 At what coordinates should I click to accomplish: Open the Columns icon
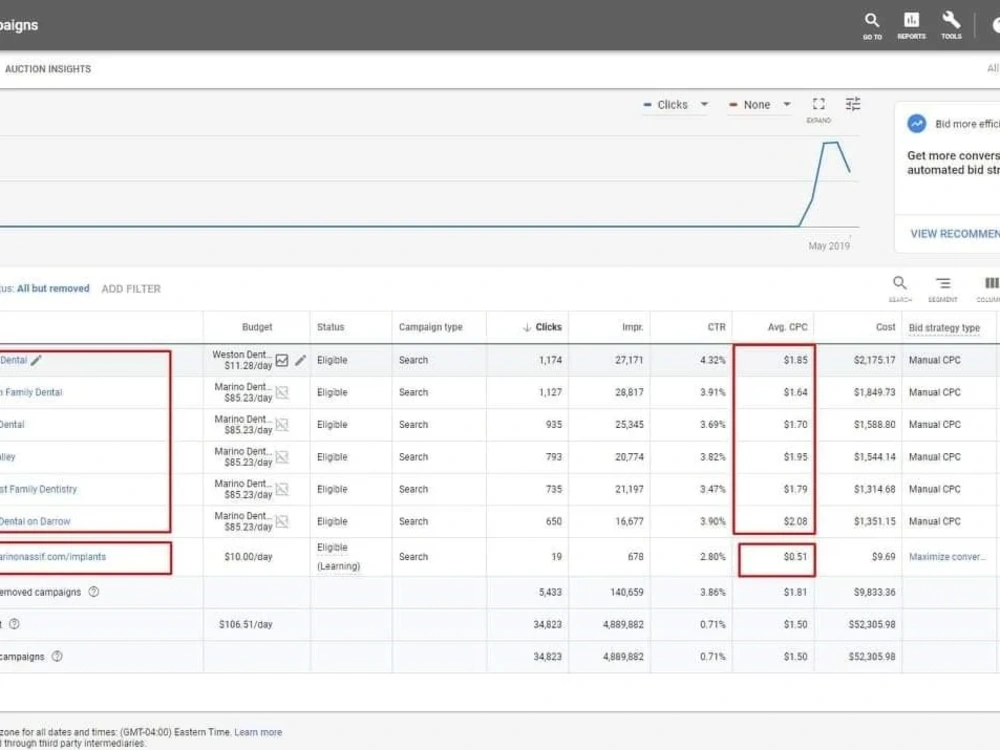coord(991,283)
